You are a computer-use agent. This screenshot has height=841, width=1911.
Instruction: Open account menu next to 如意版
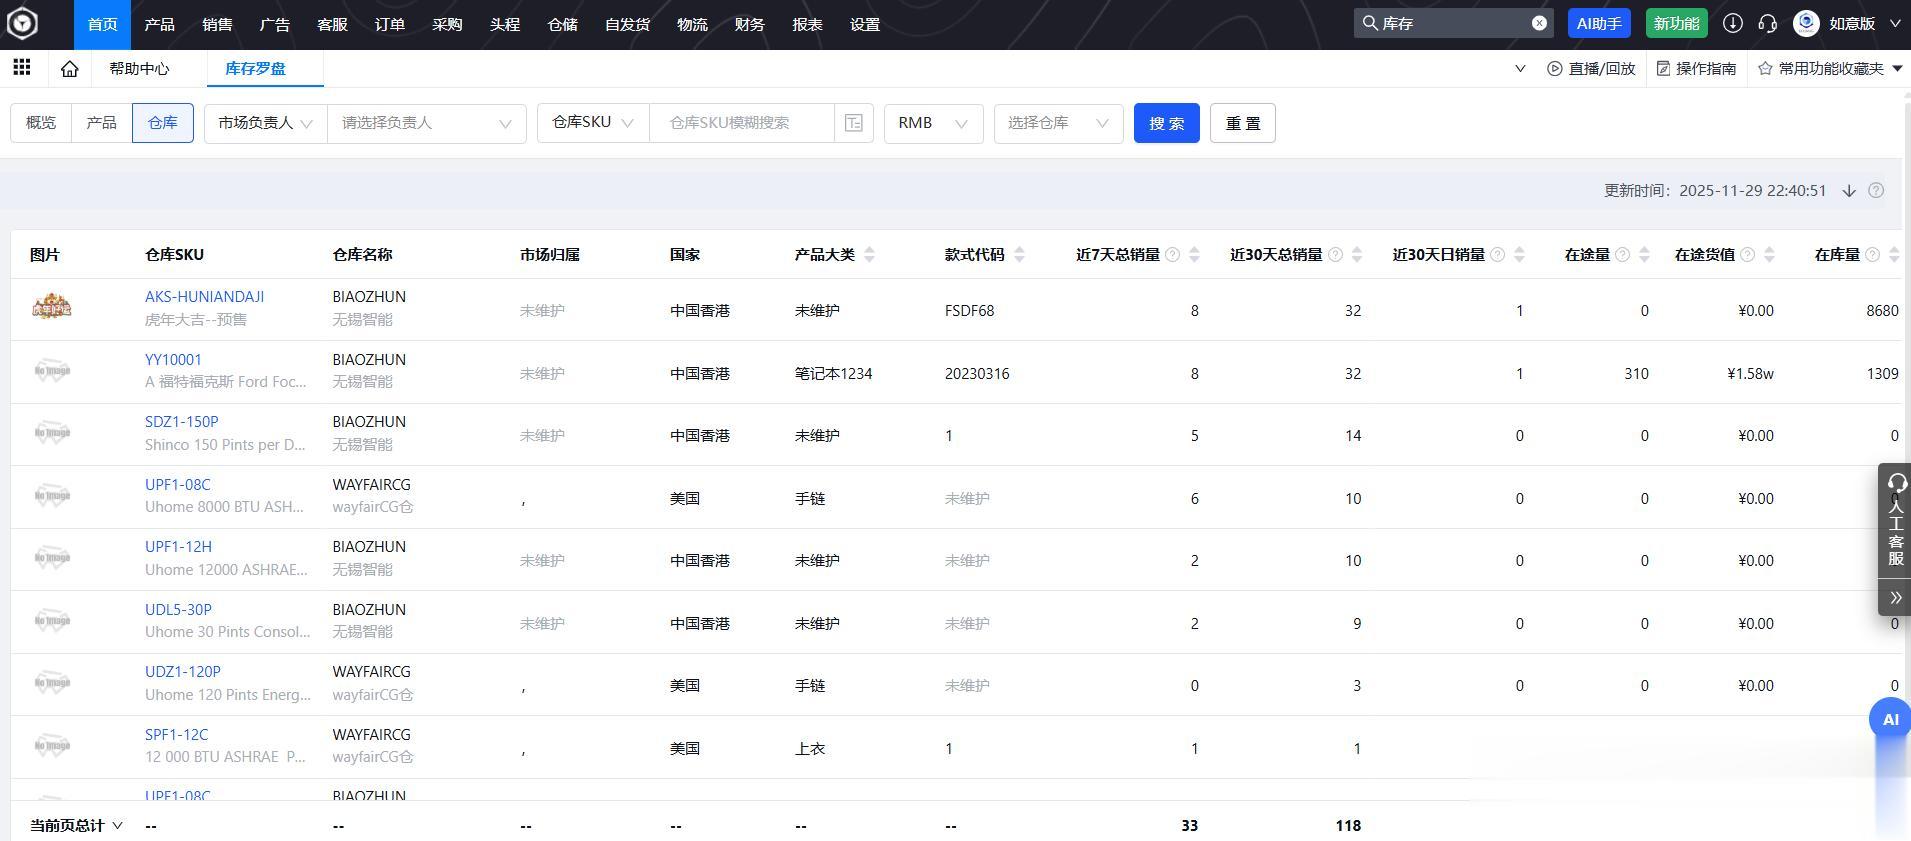[x=1895, y=23]
